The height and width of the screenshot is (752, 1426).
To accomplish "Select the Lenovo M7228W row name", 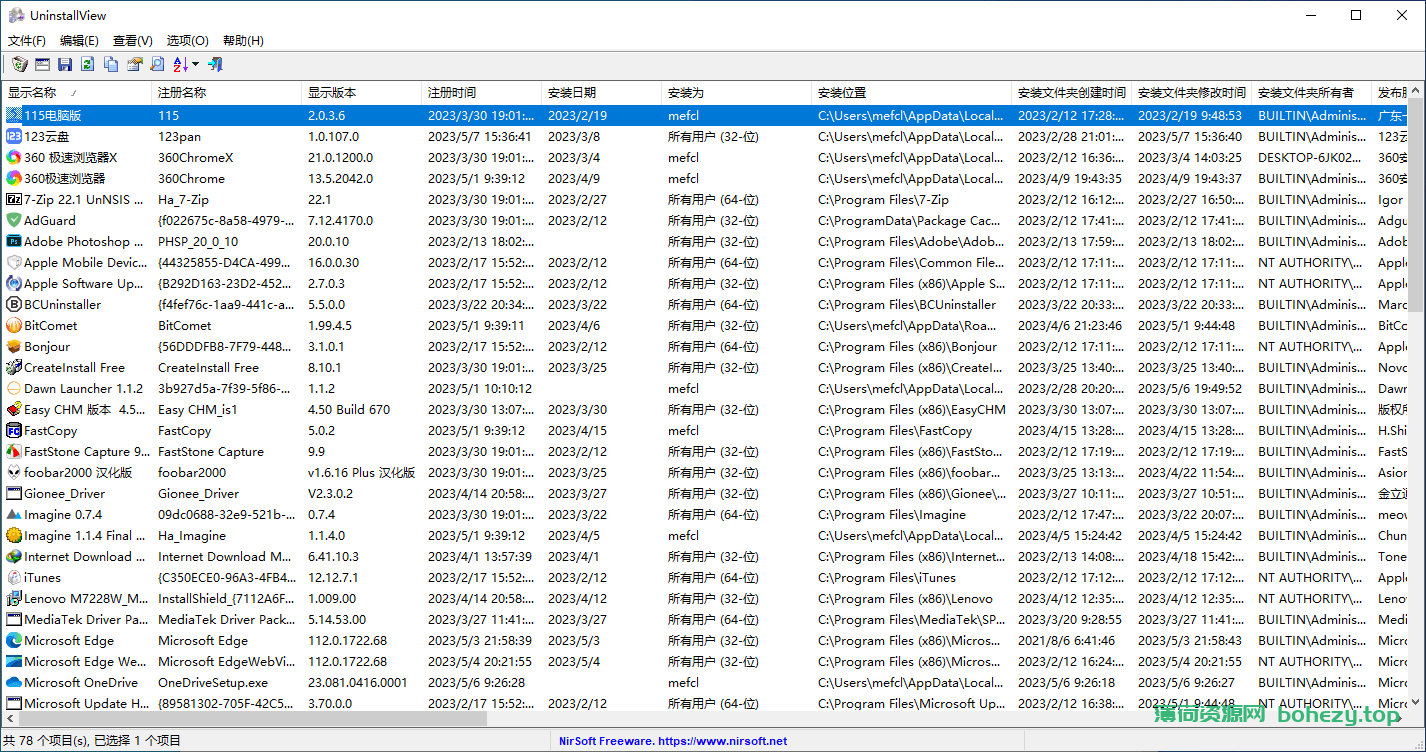I will pos(86,598).
